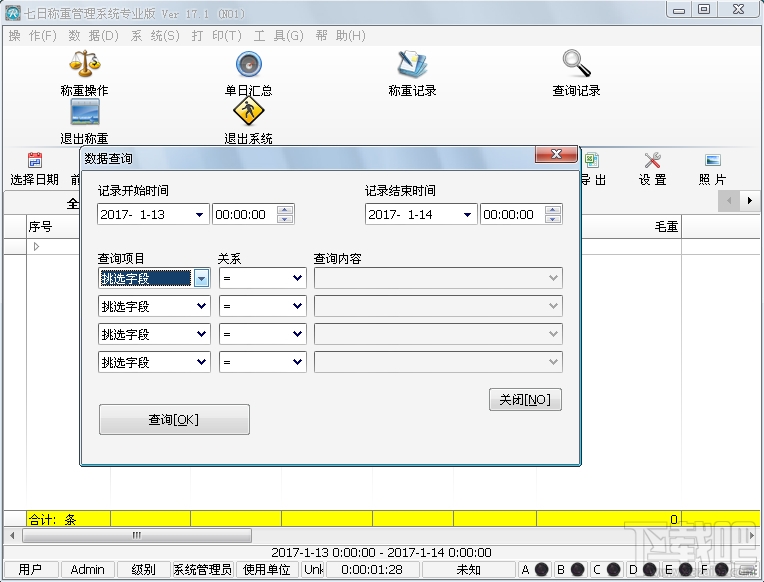Click the 未知 status cell

pyautogui.click(x=468, y=569)
